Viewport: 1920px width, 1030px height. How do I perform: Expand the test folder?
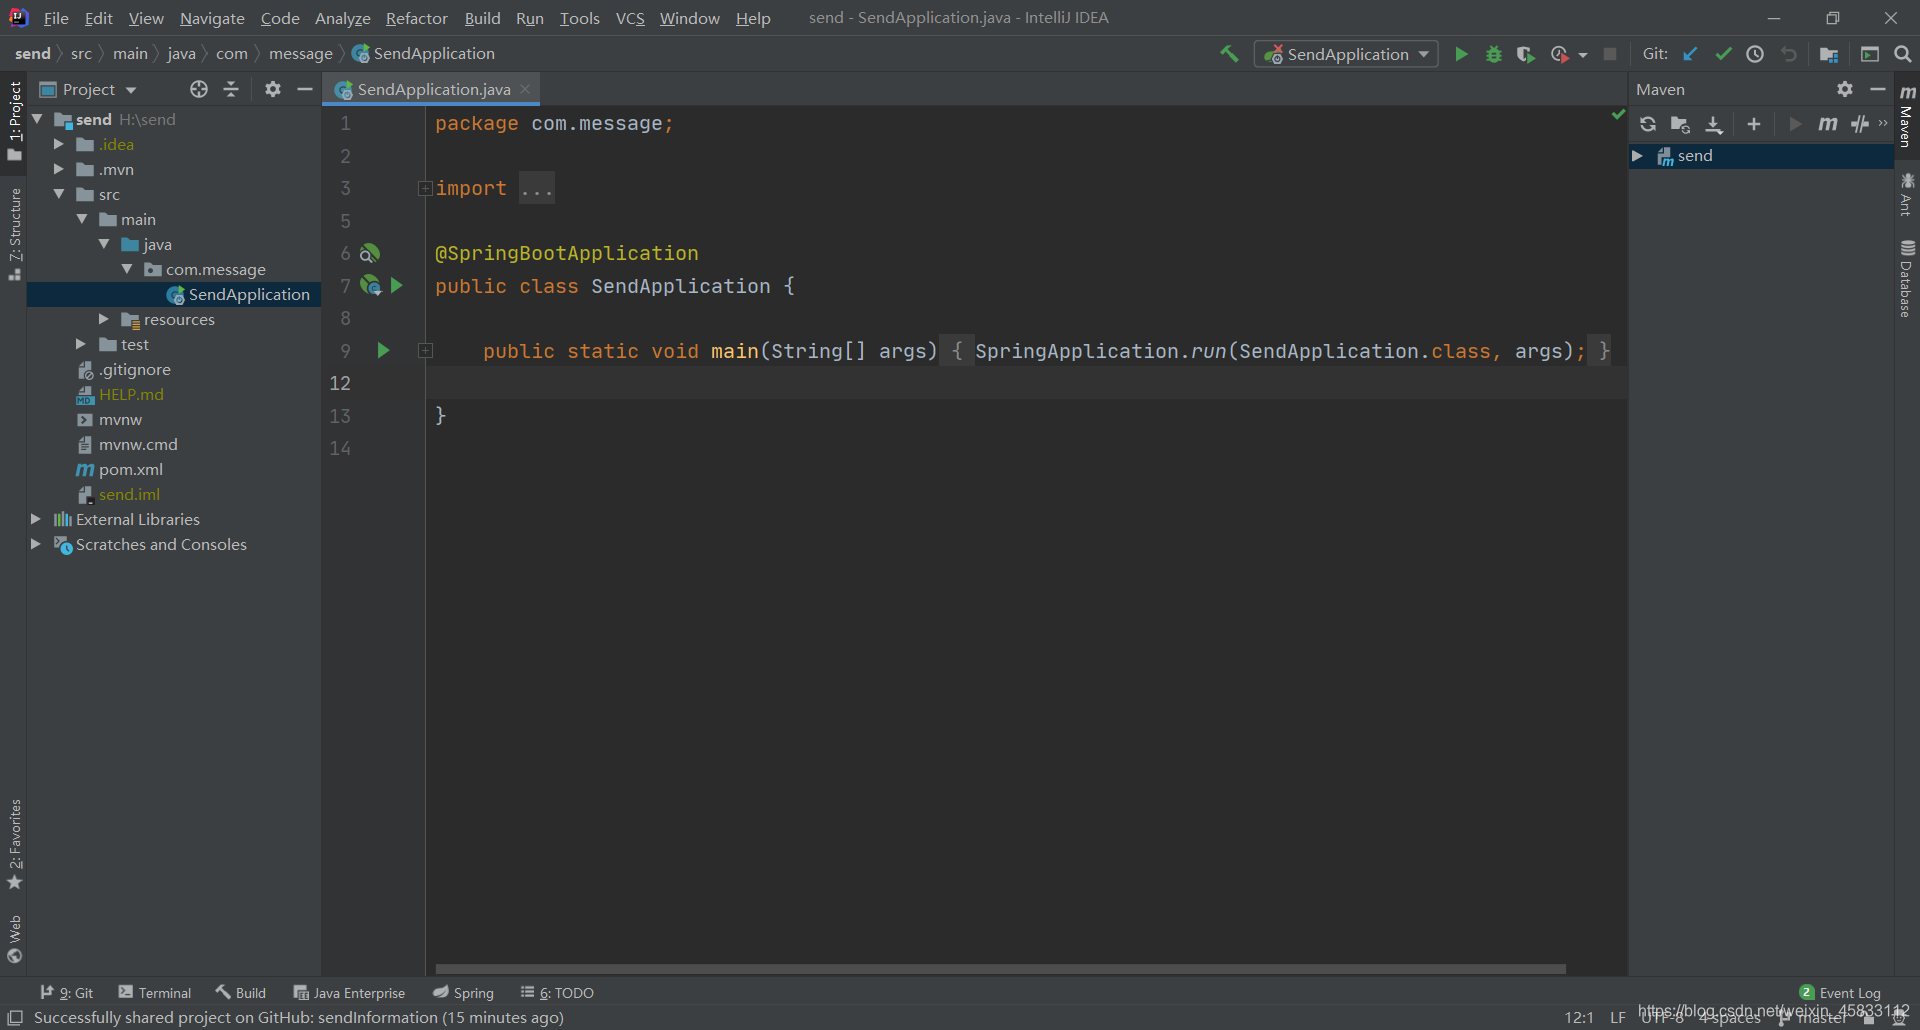coord(81,344)
